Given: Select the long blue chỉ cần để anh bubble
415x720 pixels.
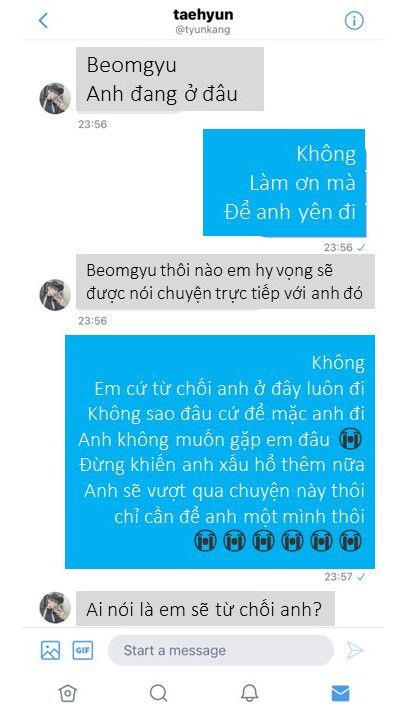Looking at the screenshot, I should click(220, 452).
